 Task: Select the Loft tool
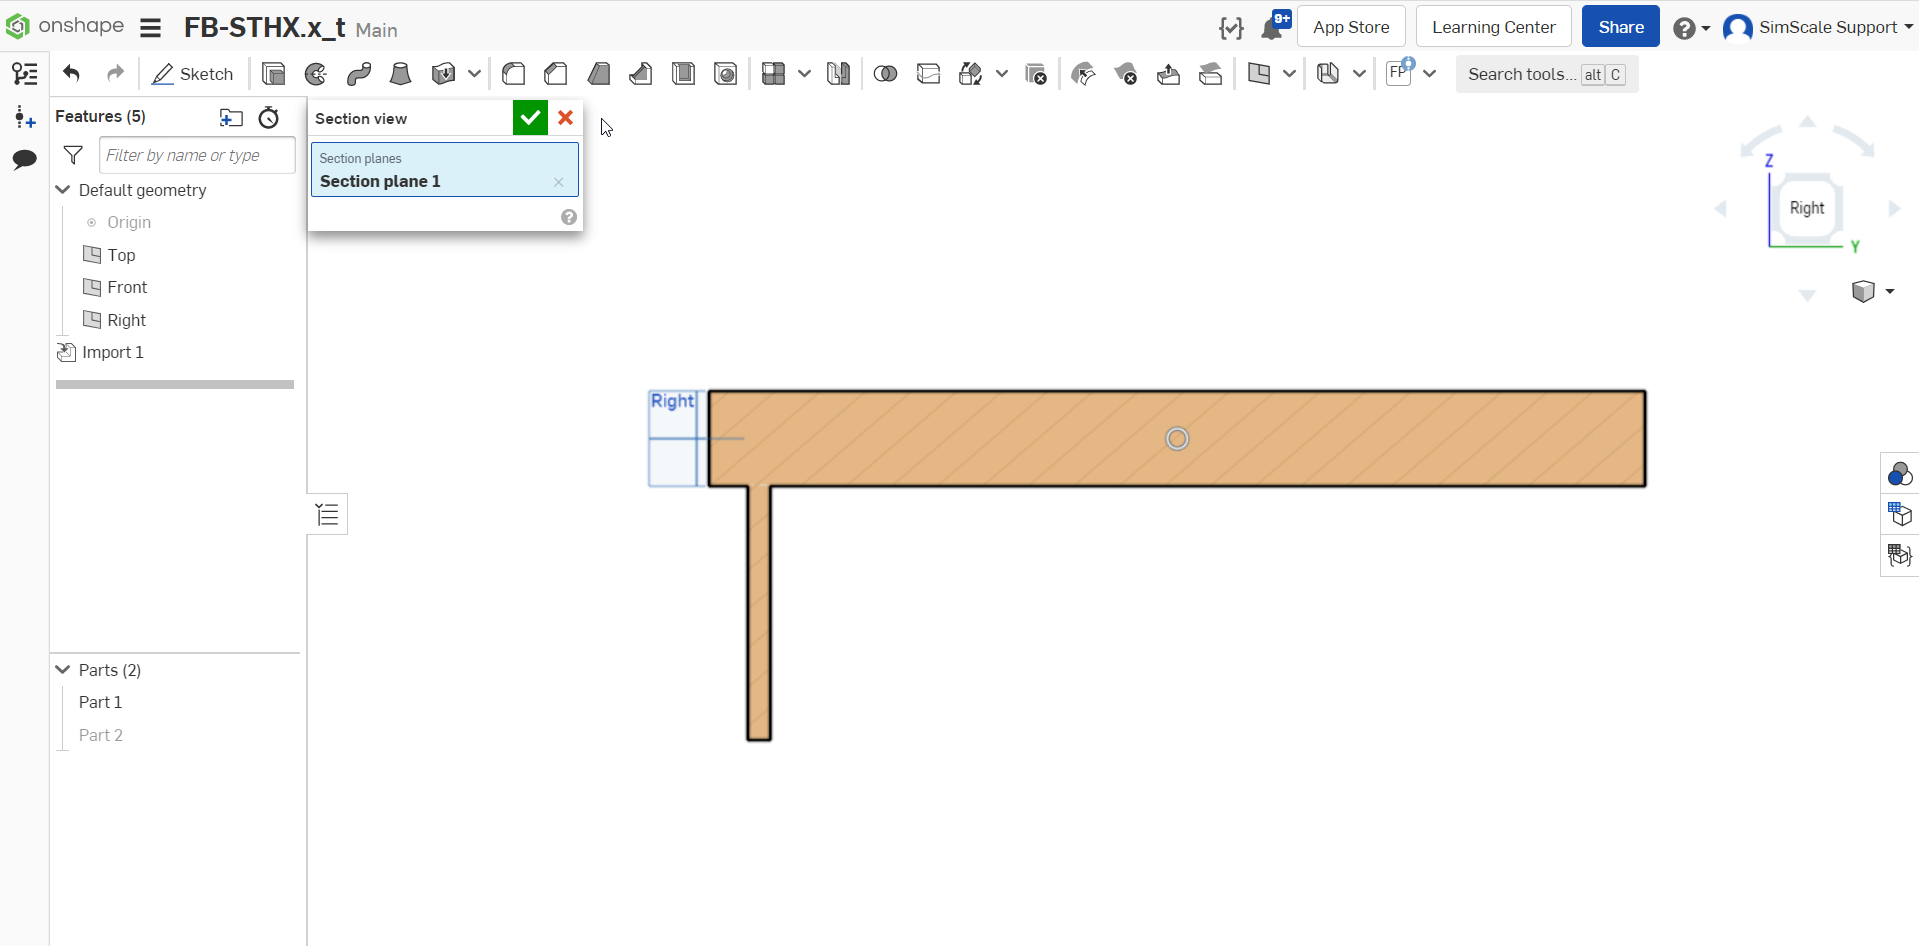pyautogui.click(x=401, y=74)
